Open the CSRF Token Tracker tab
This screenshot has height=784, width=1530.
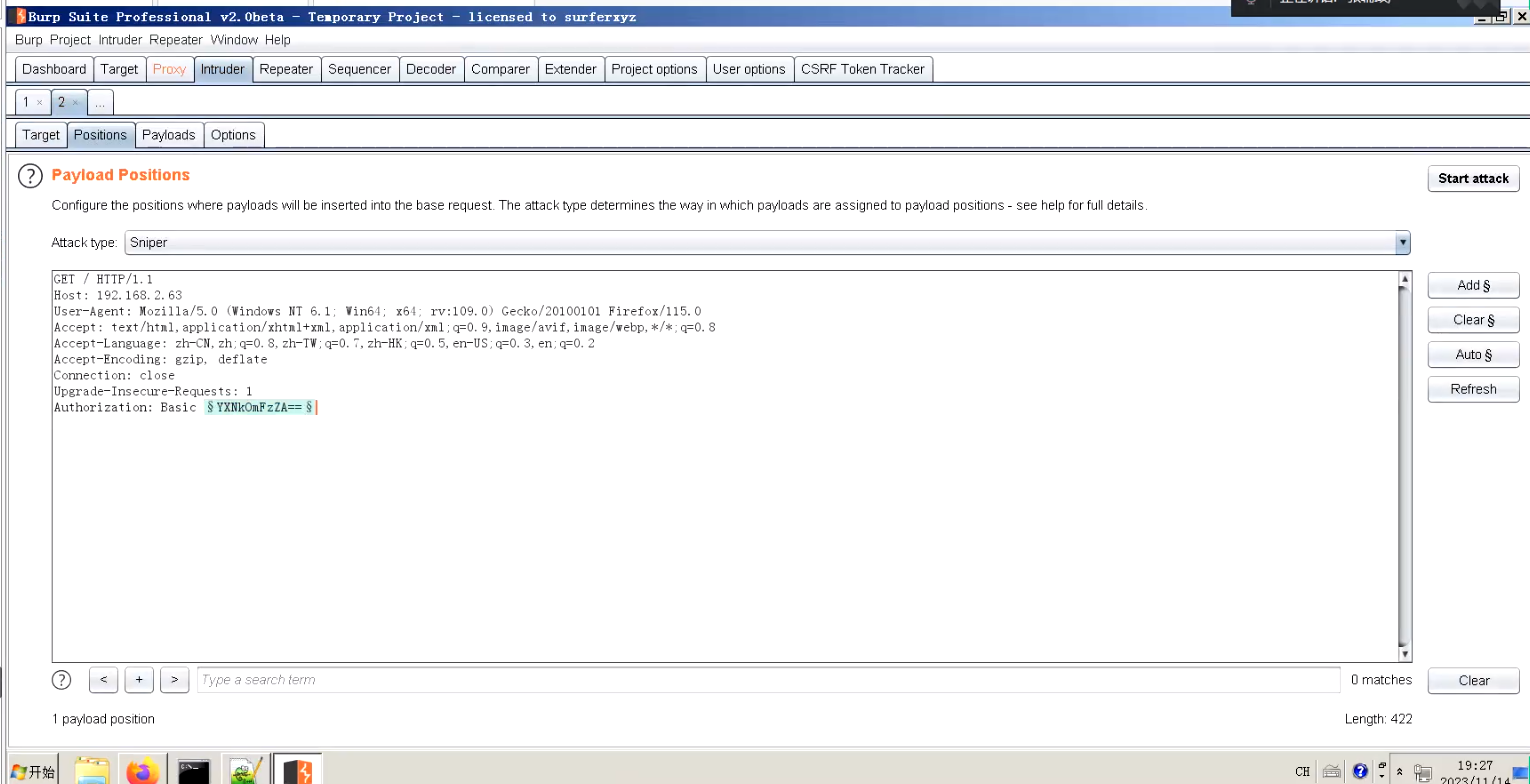(x=863, y=69)
